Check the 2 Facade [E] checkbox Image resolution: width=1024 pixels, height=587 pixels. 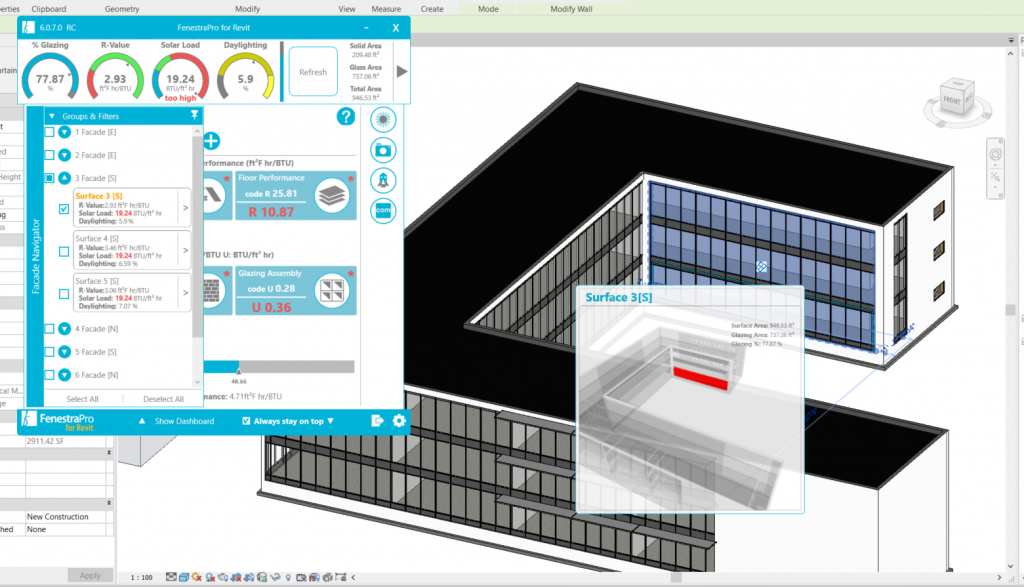coord(49,155)
